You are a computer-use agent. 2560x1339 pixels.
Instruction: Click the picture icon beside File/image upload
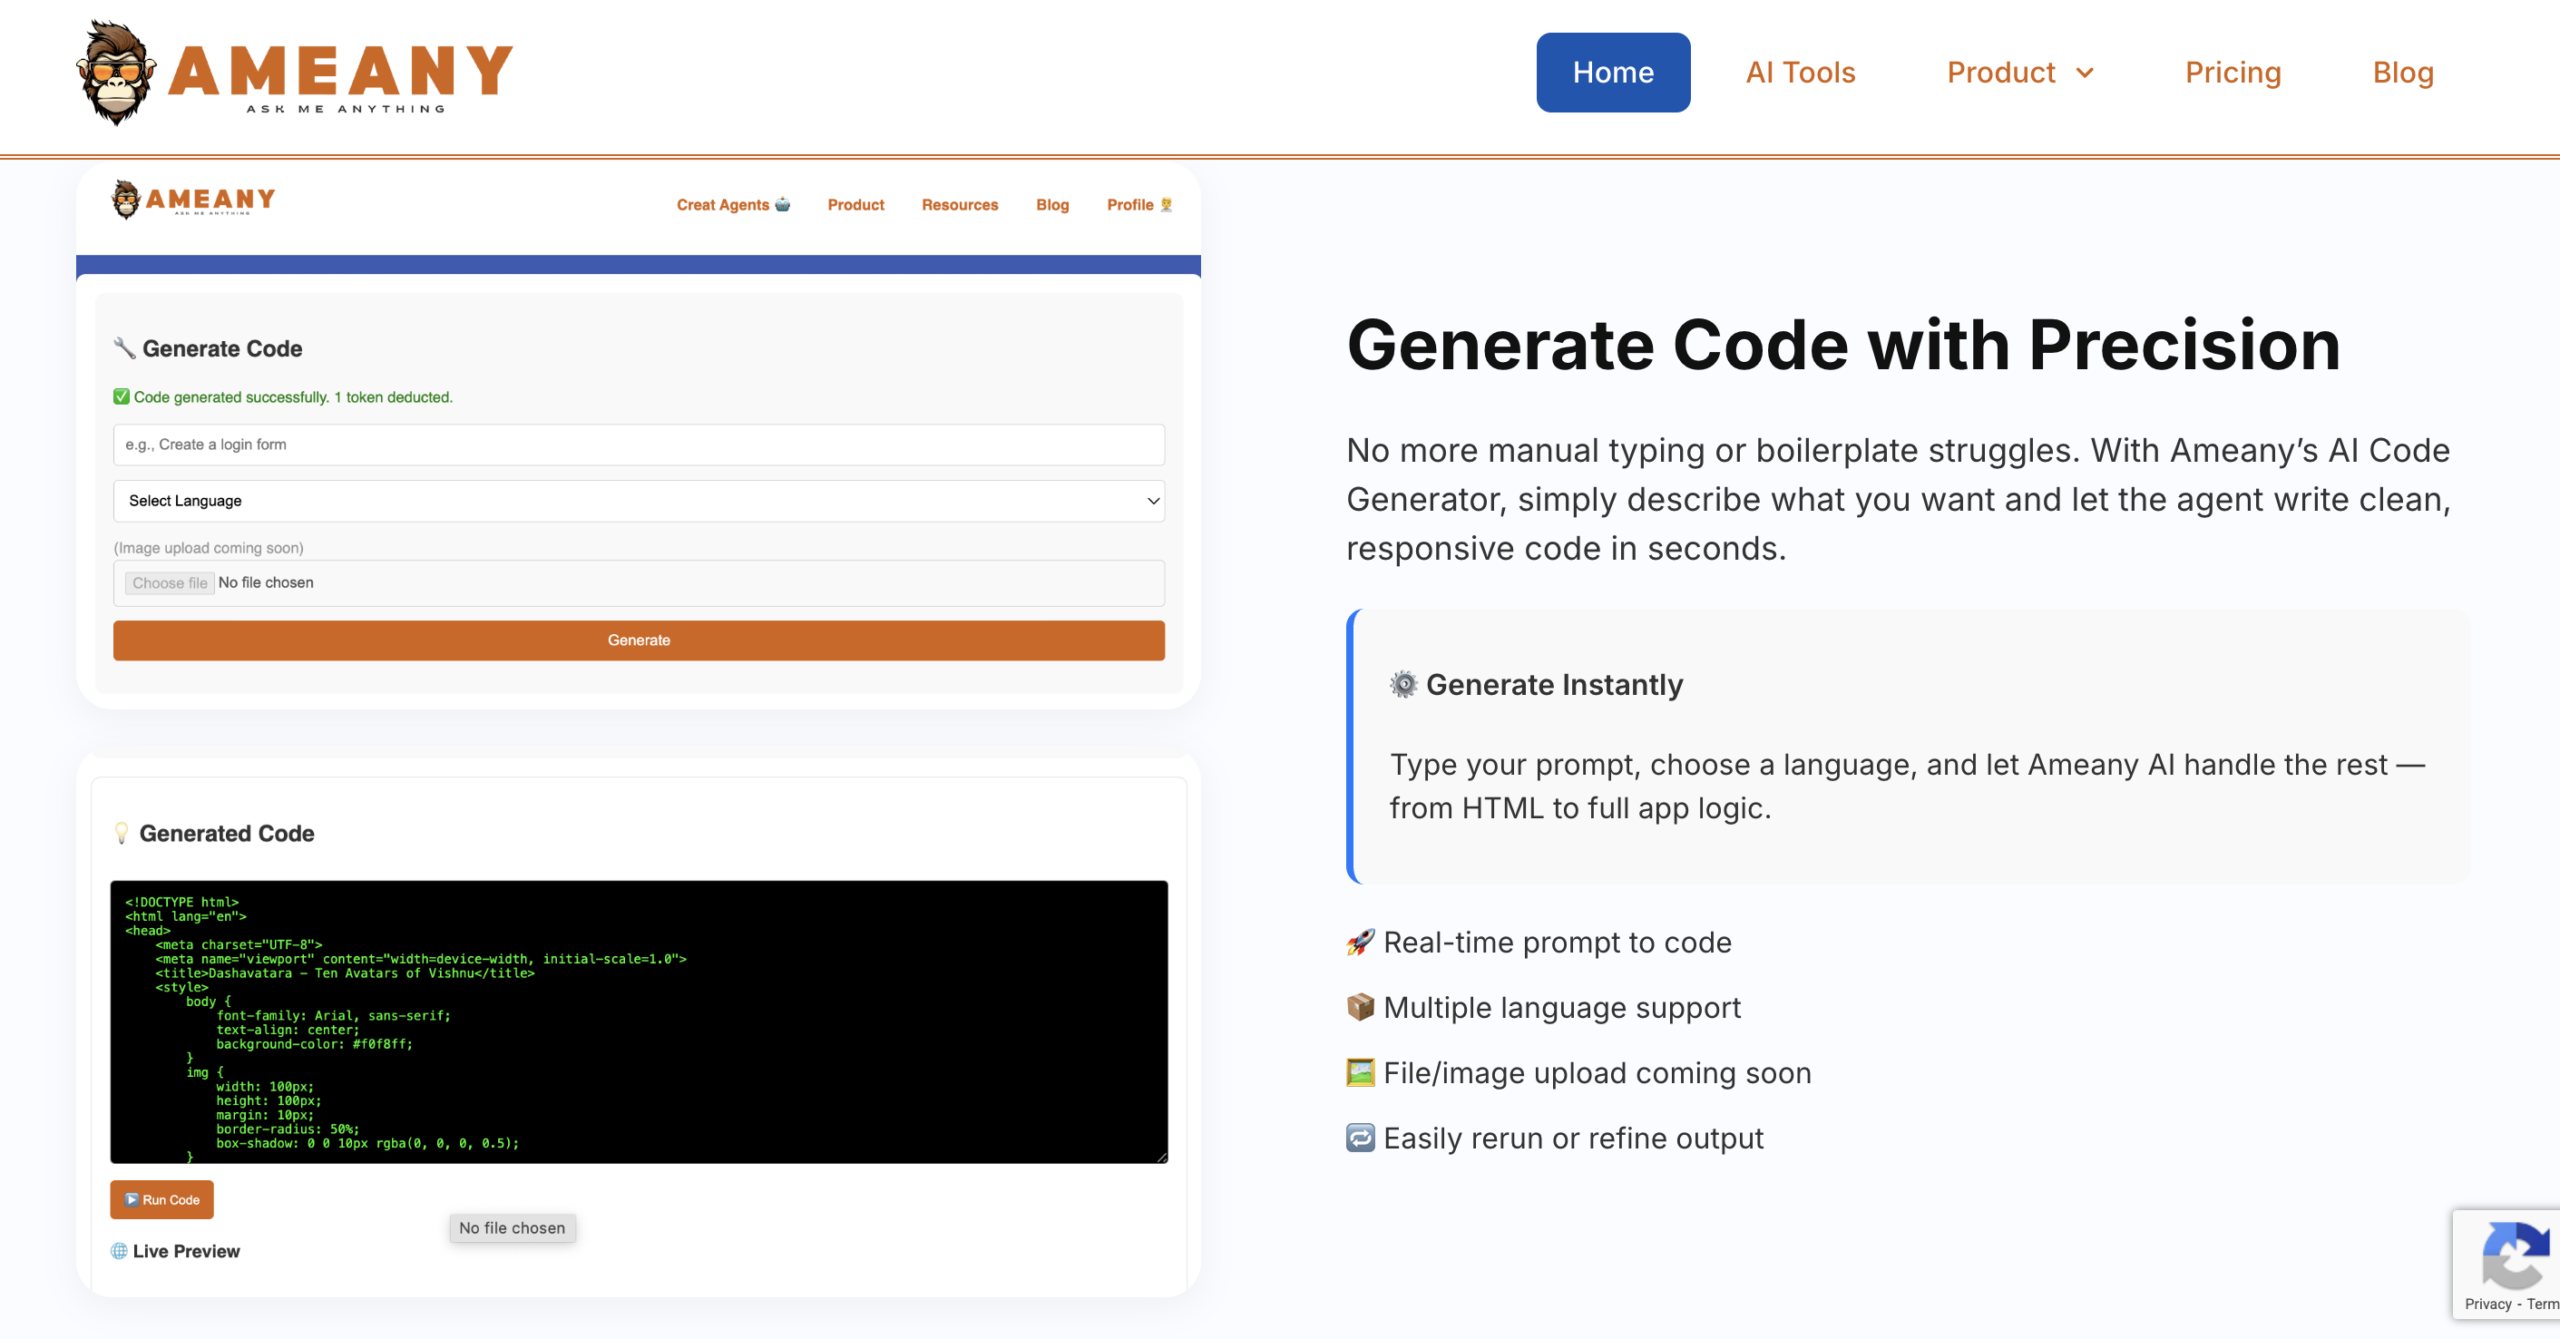(x=1360, y=1073)
